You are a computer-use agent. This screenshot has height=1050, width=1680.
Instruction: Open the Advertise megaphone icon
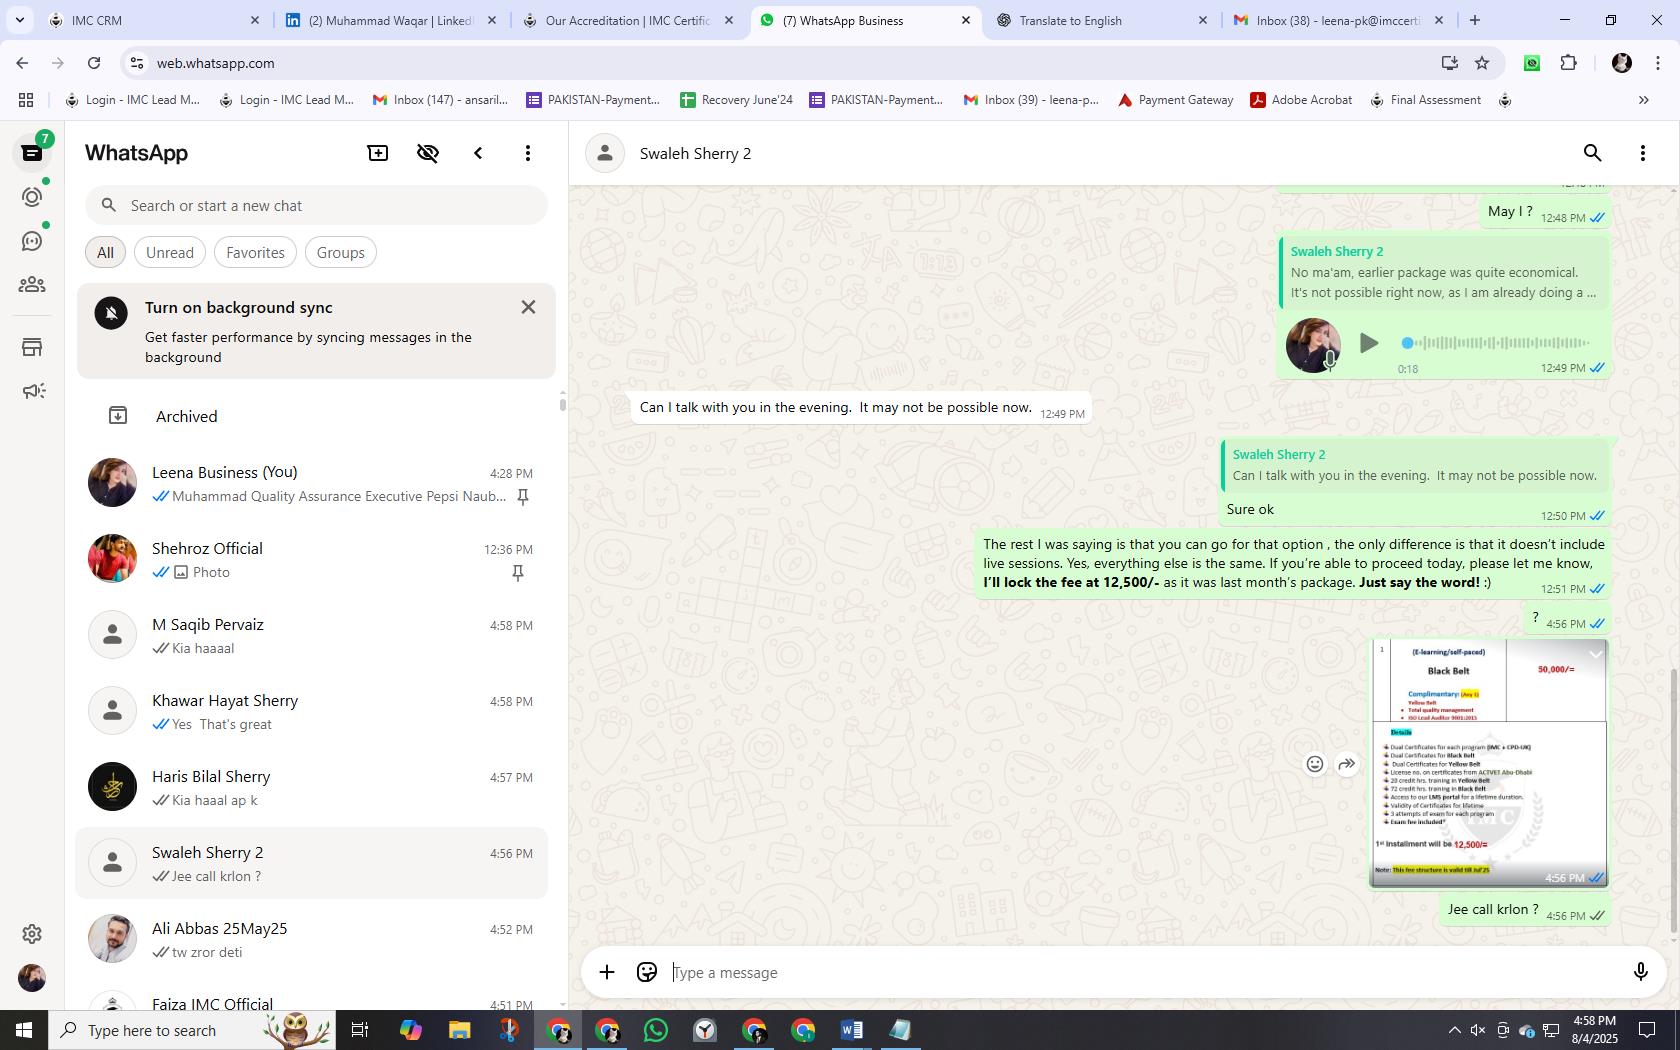click(x=32, y=391)
